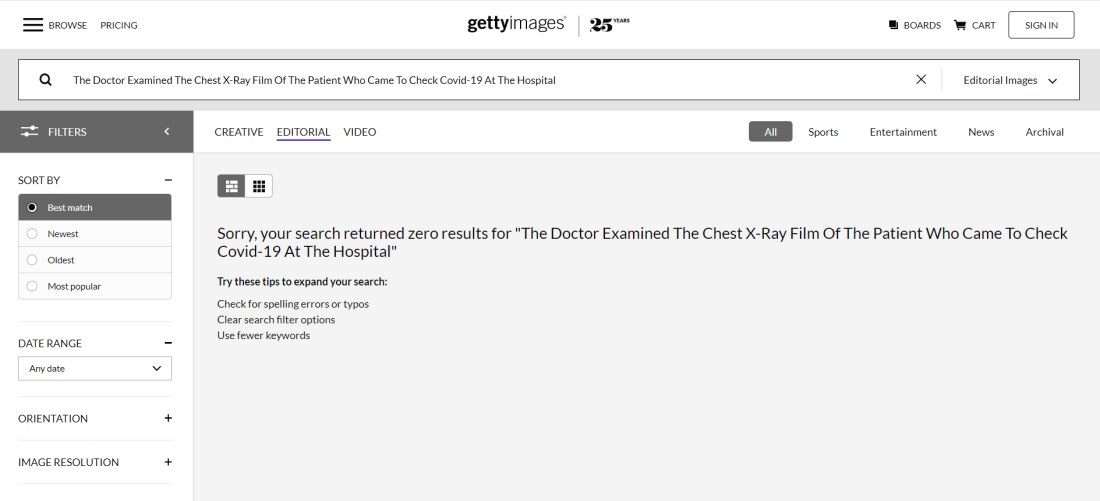The height and width of the screenshot is (501, 1100).
Task: Switch to the Video tab
Action: pos(360,132)
